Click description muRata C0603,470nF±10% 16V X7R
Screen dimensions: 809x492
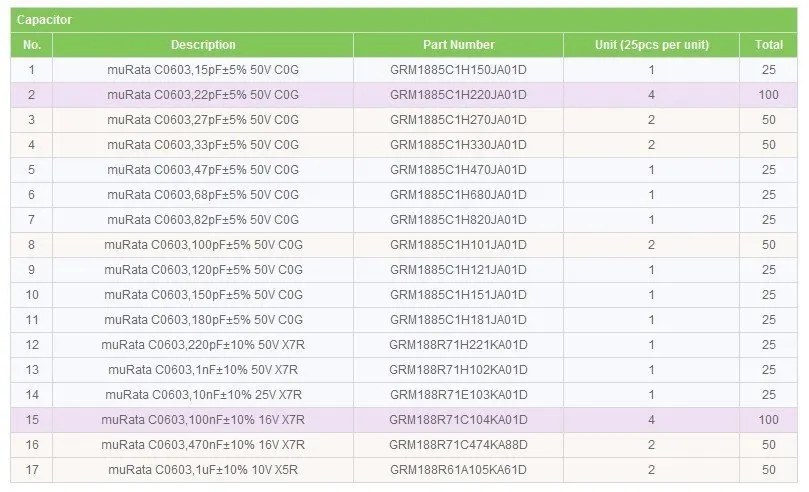[x=203, y=445]
